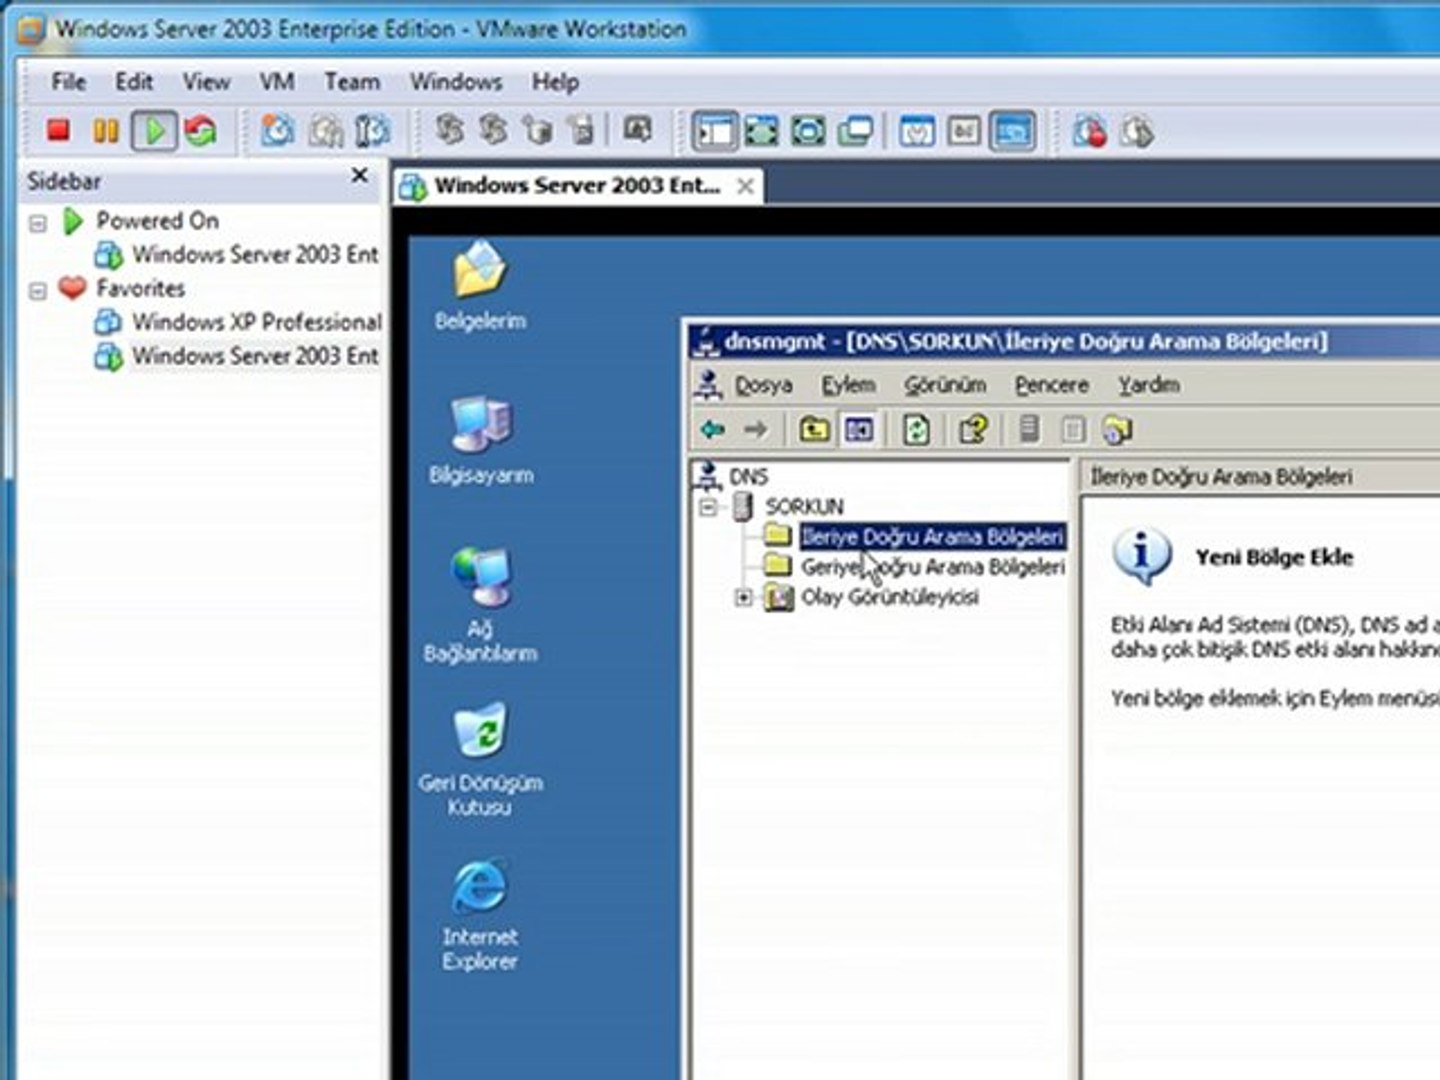Select Olay Görüntüleyicisi in the tree
Image resolution: width=1440 pixels, height=1080 pixels.
point(890,597)
